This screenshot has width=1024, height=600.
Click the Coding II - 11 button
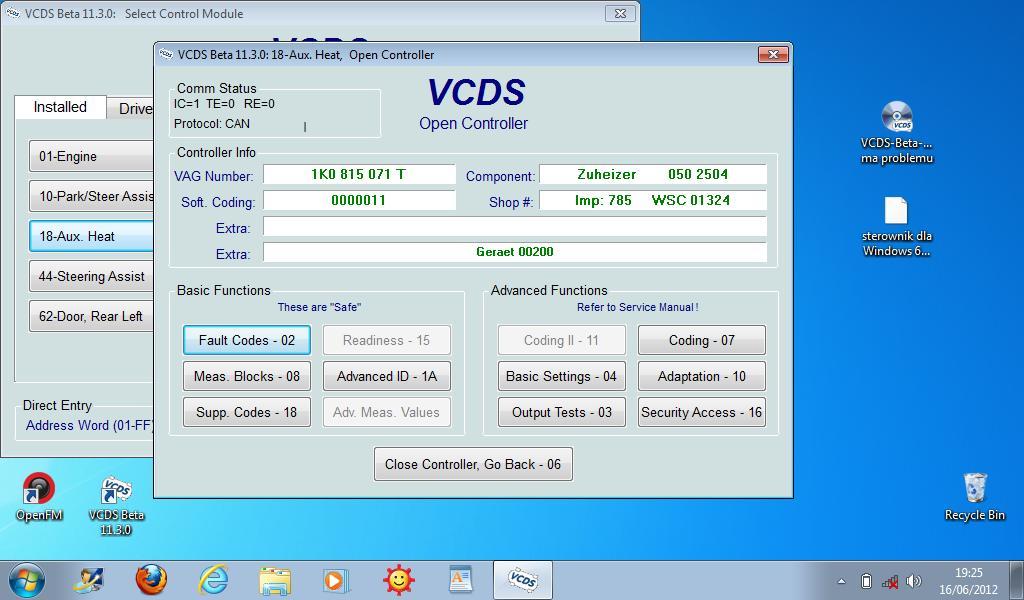[x=562, y=340]
